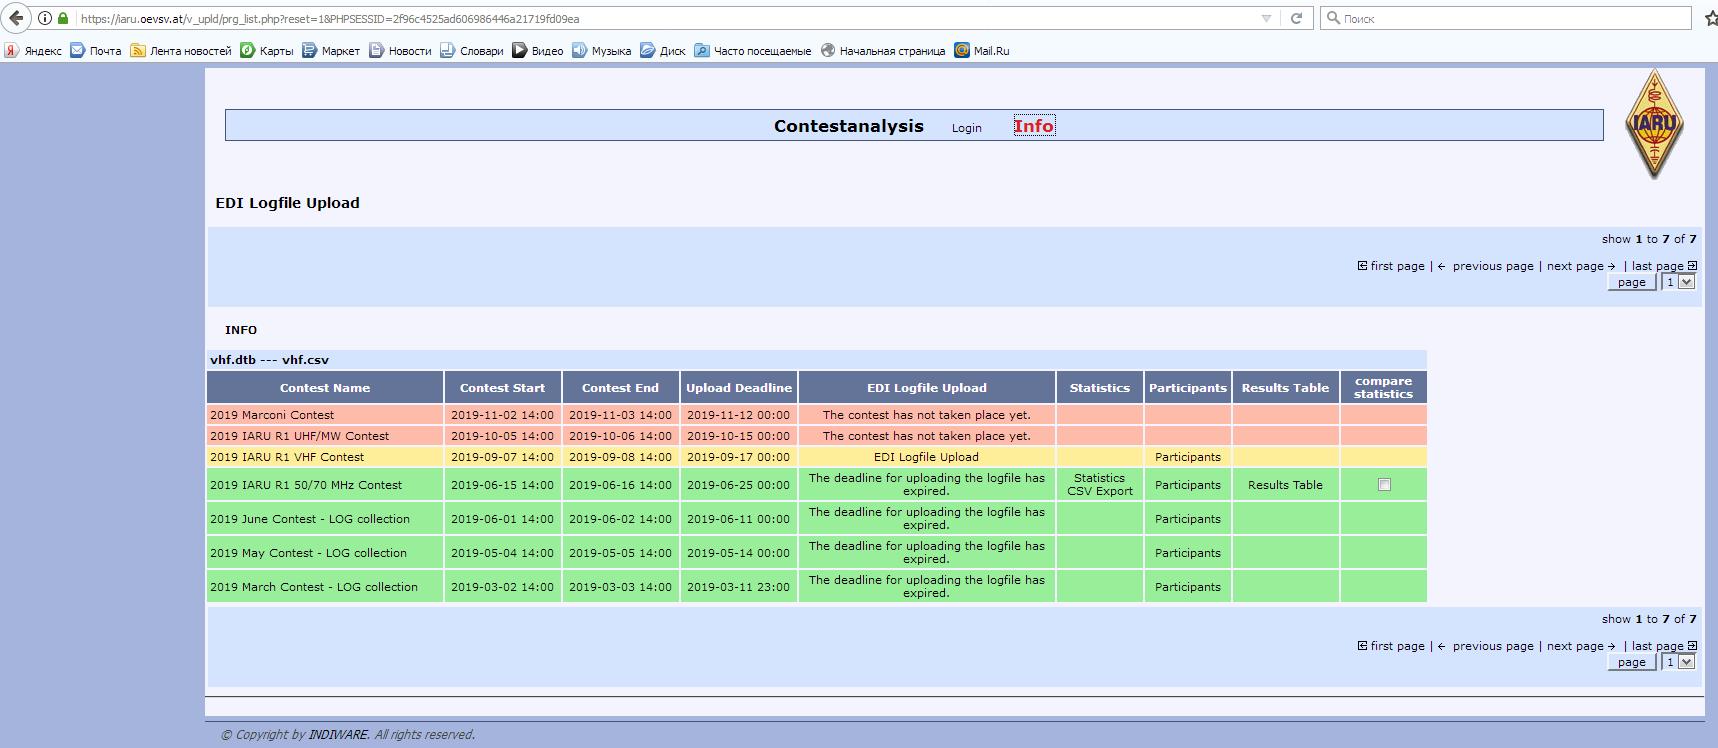The width and height of the screenshot is (1718, 748).
Task: Click the reload page icon
Action: (1296, 18)
